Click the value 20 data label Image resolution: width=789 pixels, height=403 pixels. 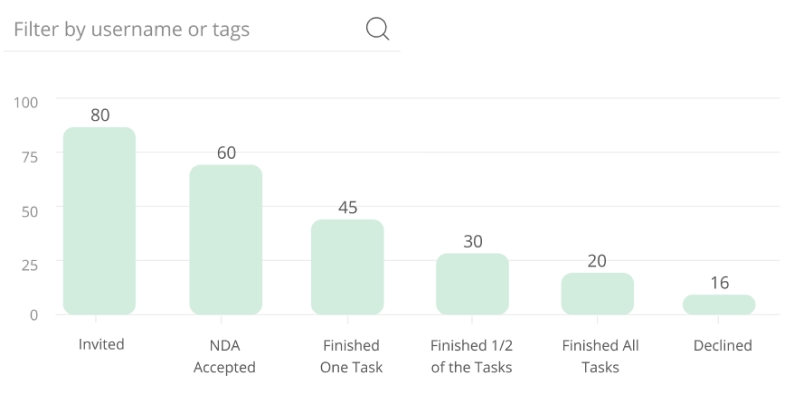597,261
